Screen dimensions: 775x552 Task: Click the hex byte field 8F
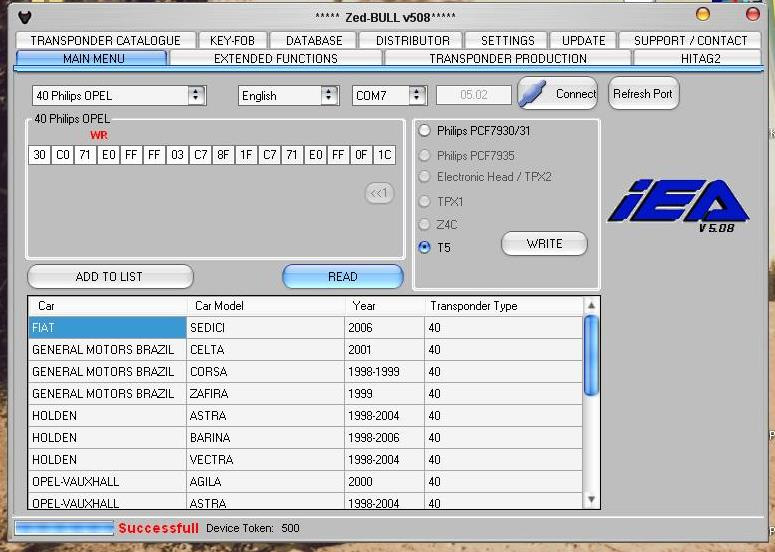(223, 155)
